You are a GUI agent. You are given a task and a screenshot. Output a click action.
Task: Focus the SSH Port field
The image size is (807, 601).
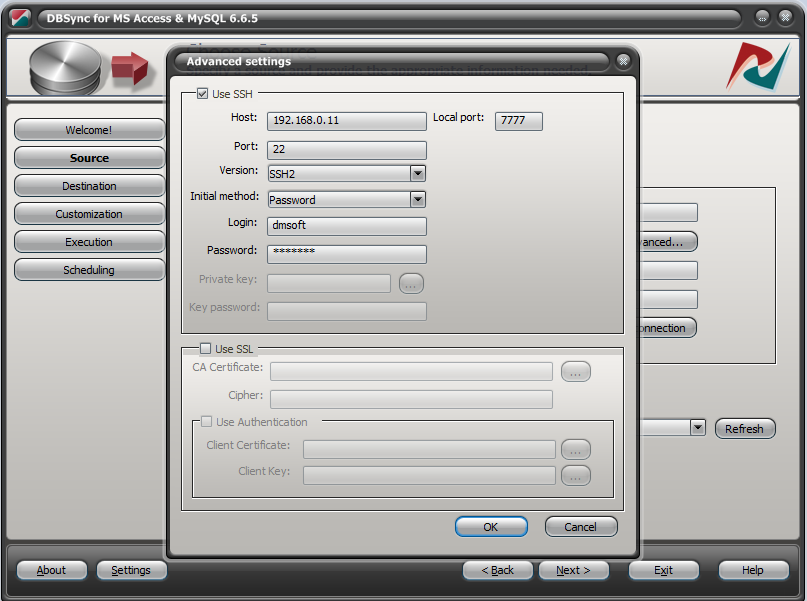click(347, 150)
